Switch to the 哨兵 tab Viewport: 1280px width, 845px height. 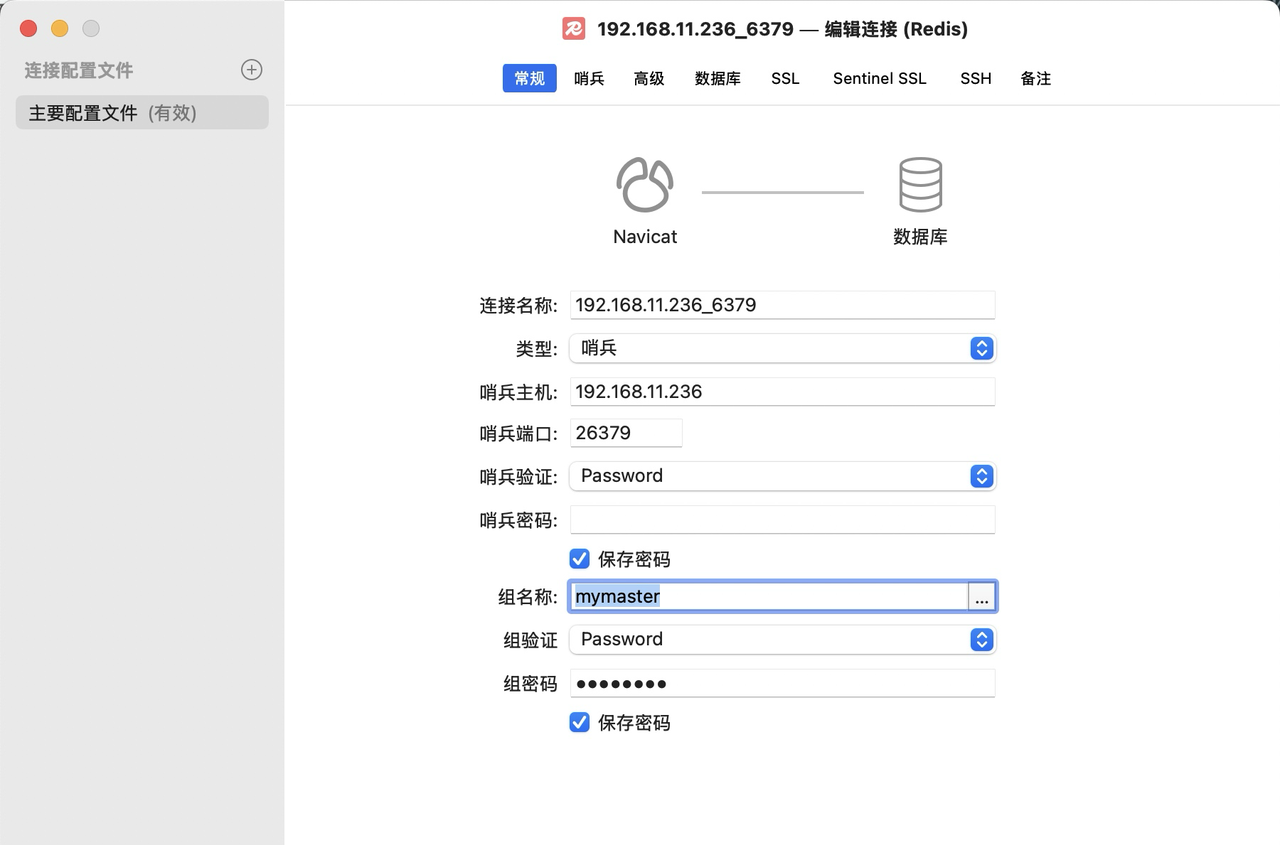589,78
